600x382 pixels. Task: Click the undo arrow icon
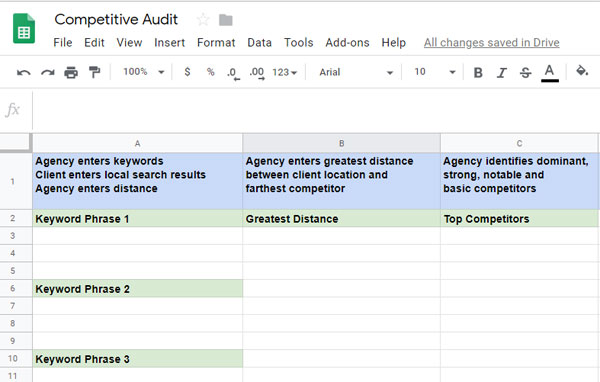click(x=24, y=72)
